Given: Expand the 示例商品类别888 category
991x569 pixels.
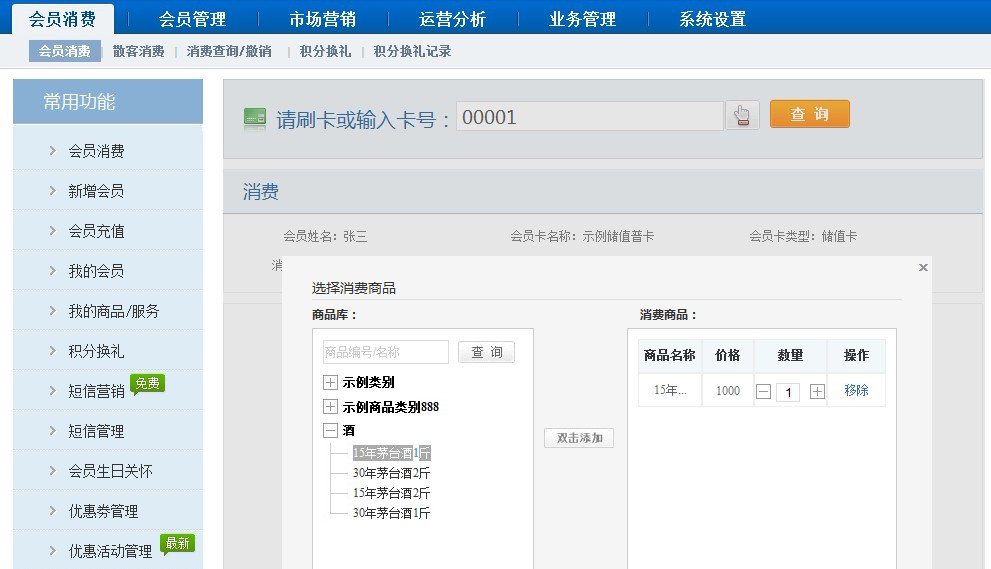Looking at the screenshot, I should pos(330,407).
